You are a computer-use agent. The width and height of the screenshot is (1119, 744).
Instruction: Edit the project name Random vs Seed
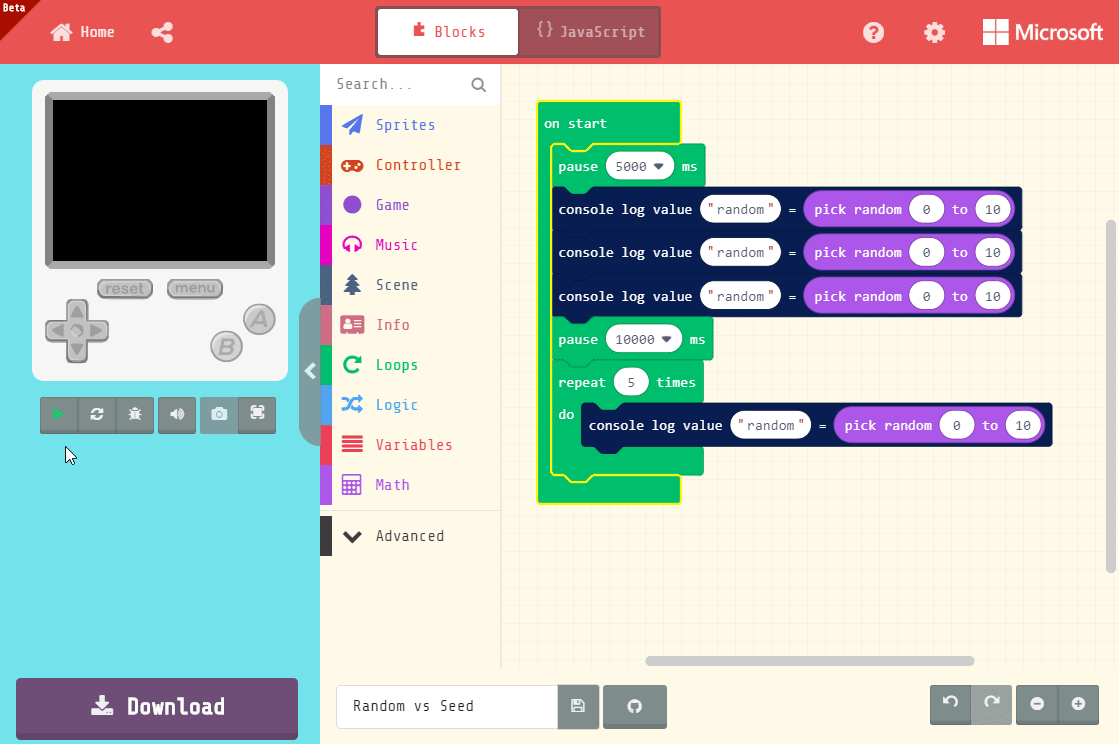click(447, 706)
